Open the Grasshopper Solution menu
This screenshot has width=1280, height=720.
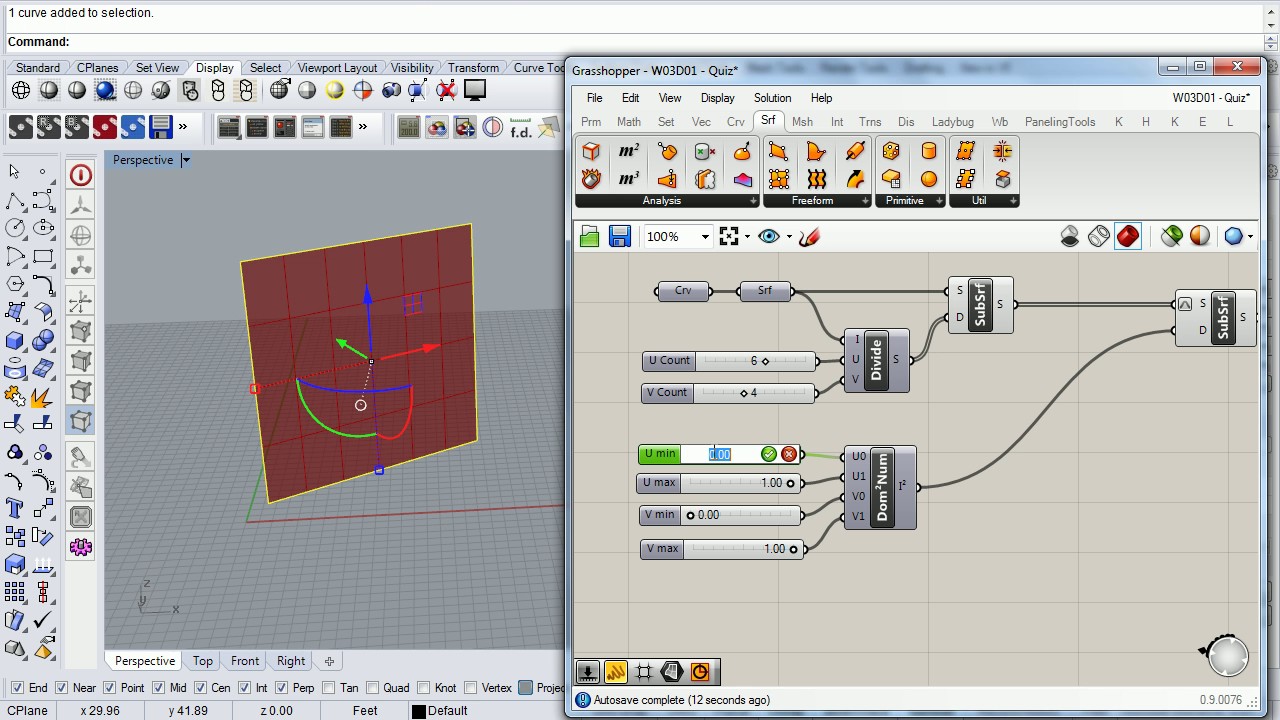[x=772, y=98]
